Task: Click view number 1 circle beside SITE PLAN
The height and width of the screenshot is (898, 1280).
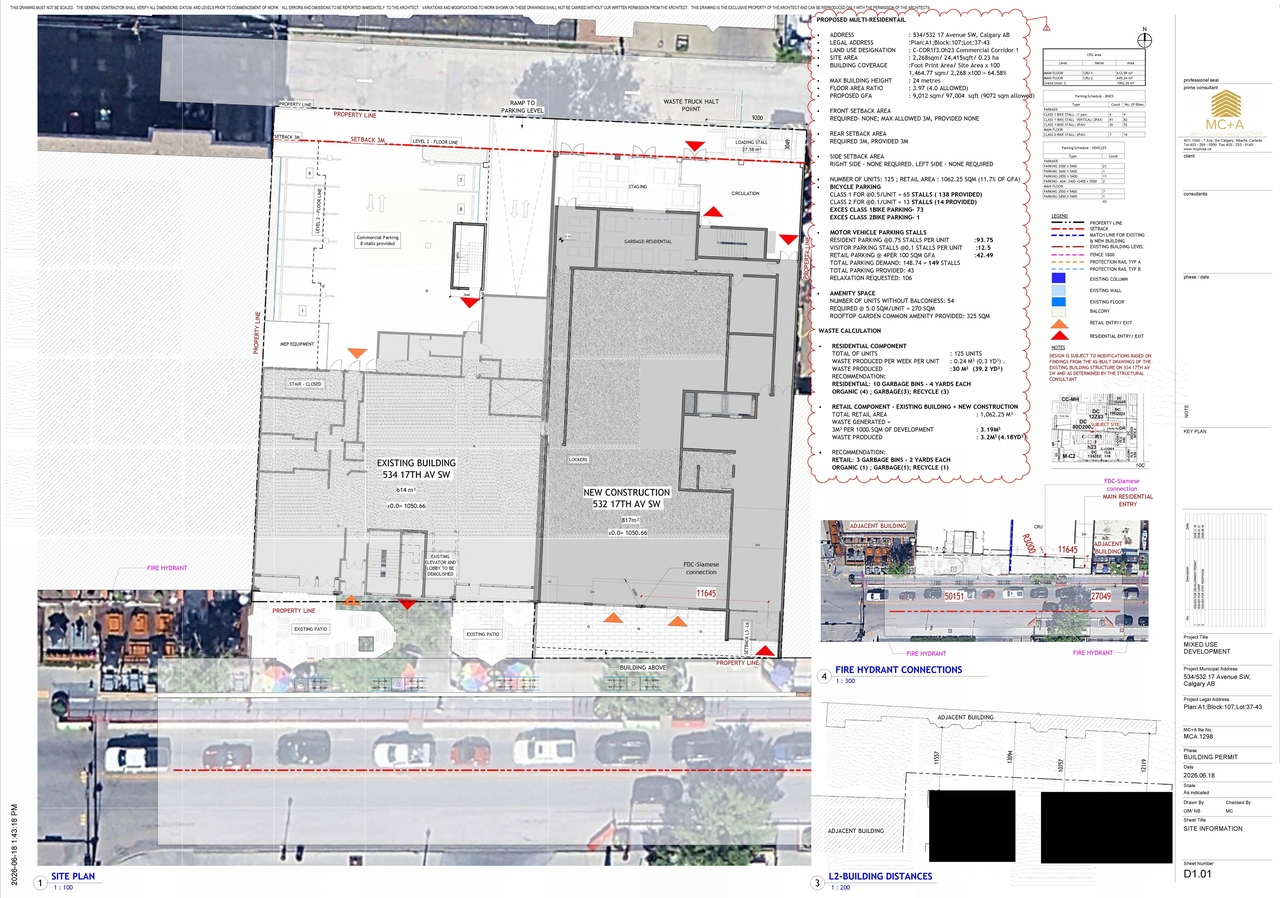Action: coord(40,883)
